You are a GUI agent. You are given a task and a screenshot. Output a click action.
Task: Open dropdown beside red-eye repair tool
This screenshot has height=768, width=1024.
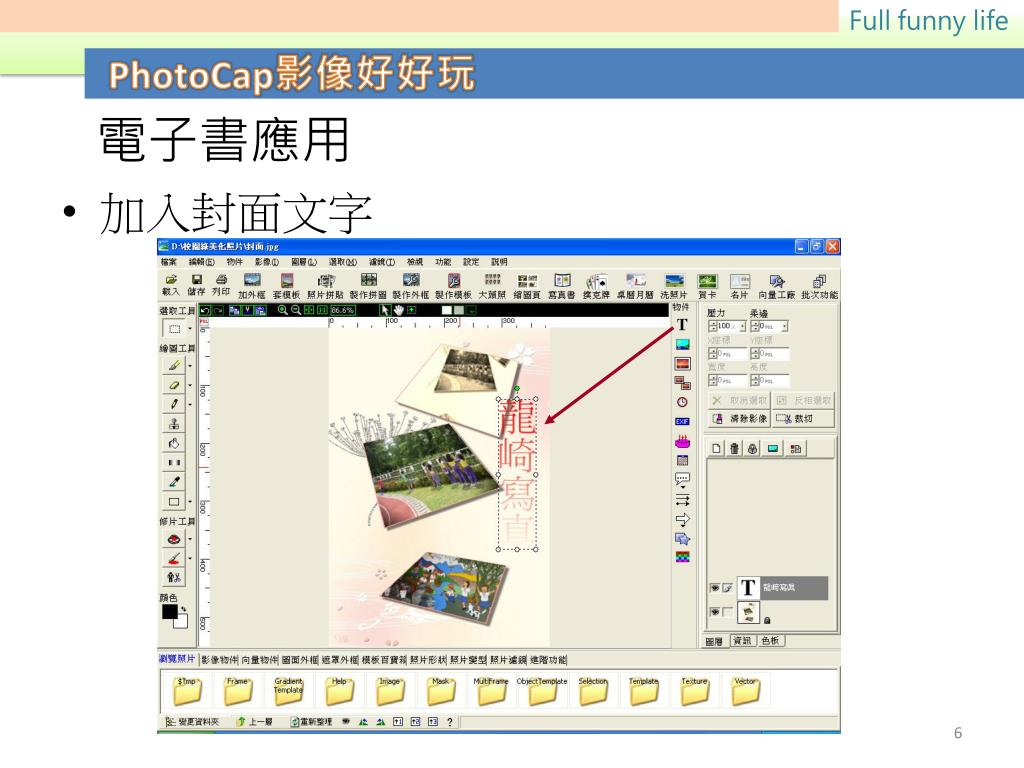pyautogui.click(x=190, y=539)
